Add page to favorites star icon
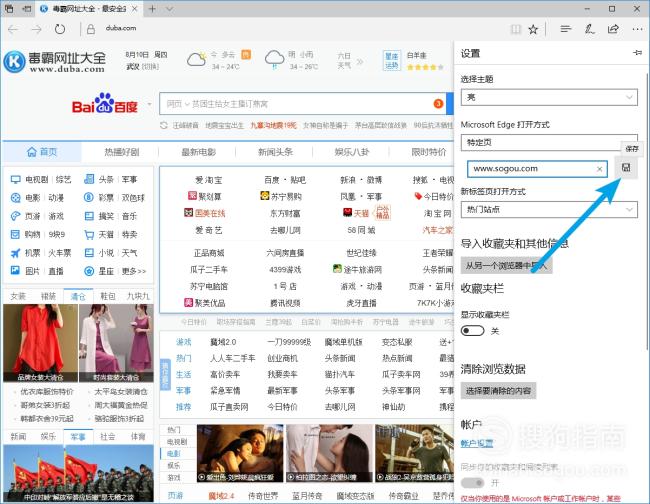650x504 pixels. tap(533, 29)
